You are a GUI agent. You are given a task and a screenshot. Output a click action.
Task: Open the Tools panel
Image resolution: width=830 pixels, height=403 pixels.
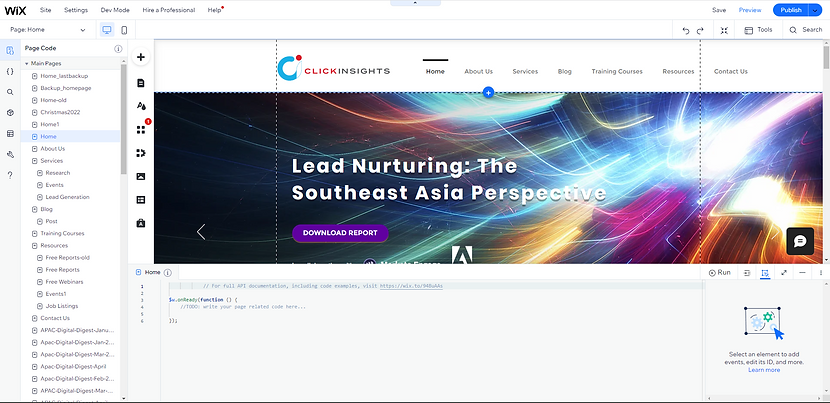coord(759,30)
